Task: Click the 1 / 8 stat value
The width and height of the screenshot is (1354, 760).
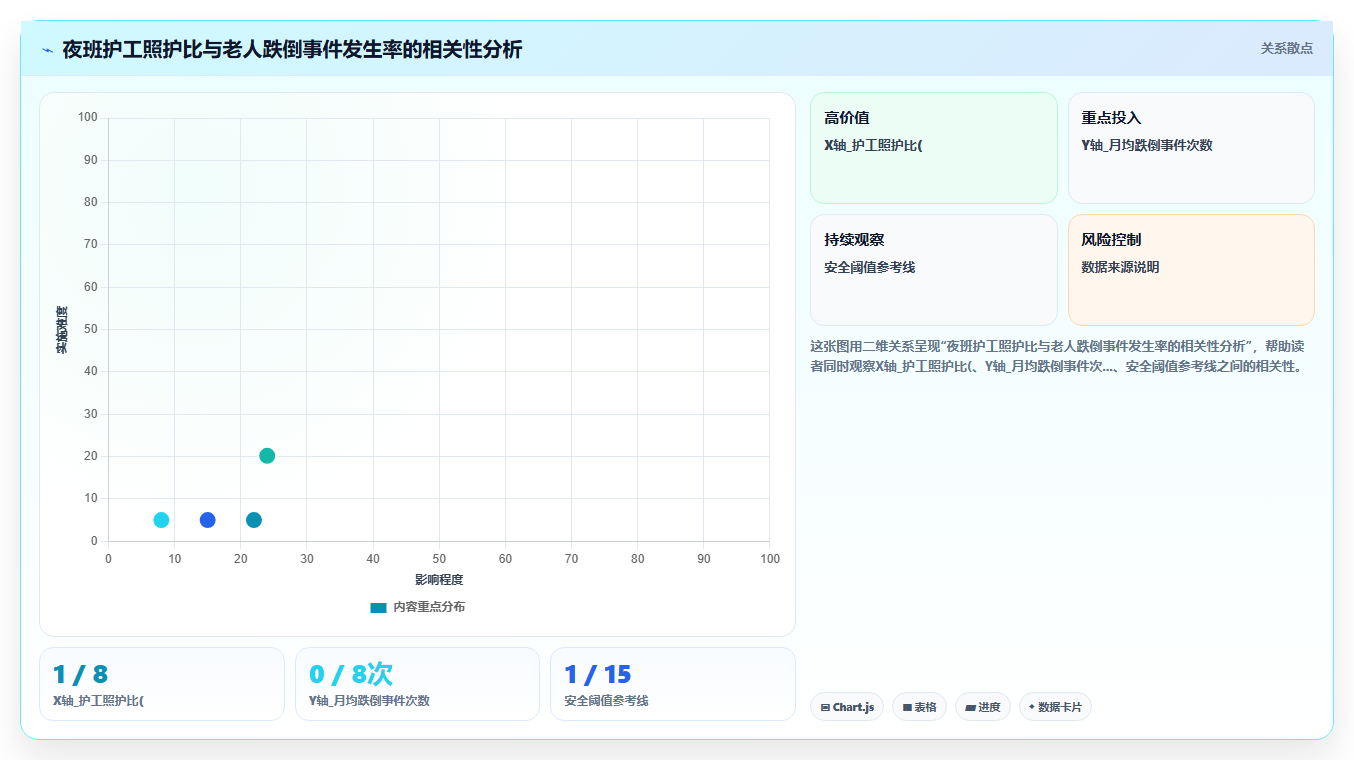Action: (80, 674)
